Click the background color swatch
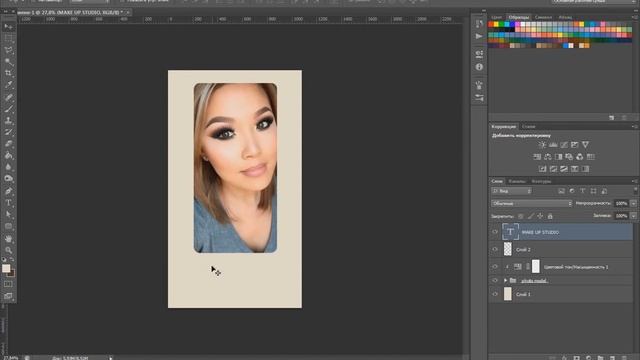 click(x=12, y=273)
